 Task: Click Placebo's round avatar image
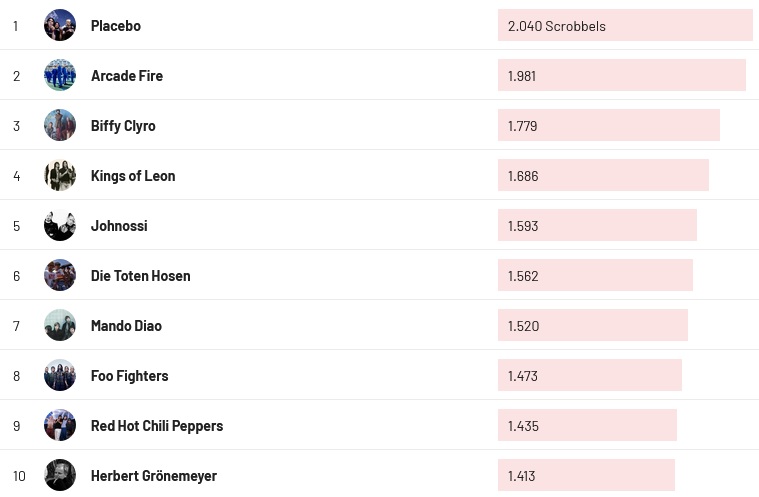pyautogui.click(x=60, y=25)
